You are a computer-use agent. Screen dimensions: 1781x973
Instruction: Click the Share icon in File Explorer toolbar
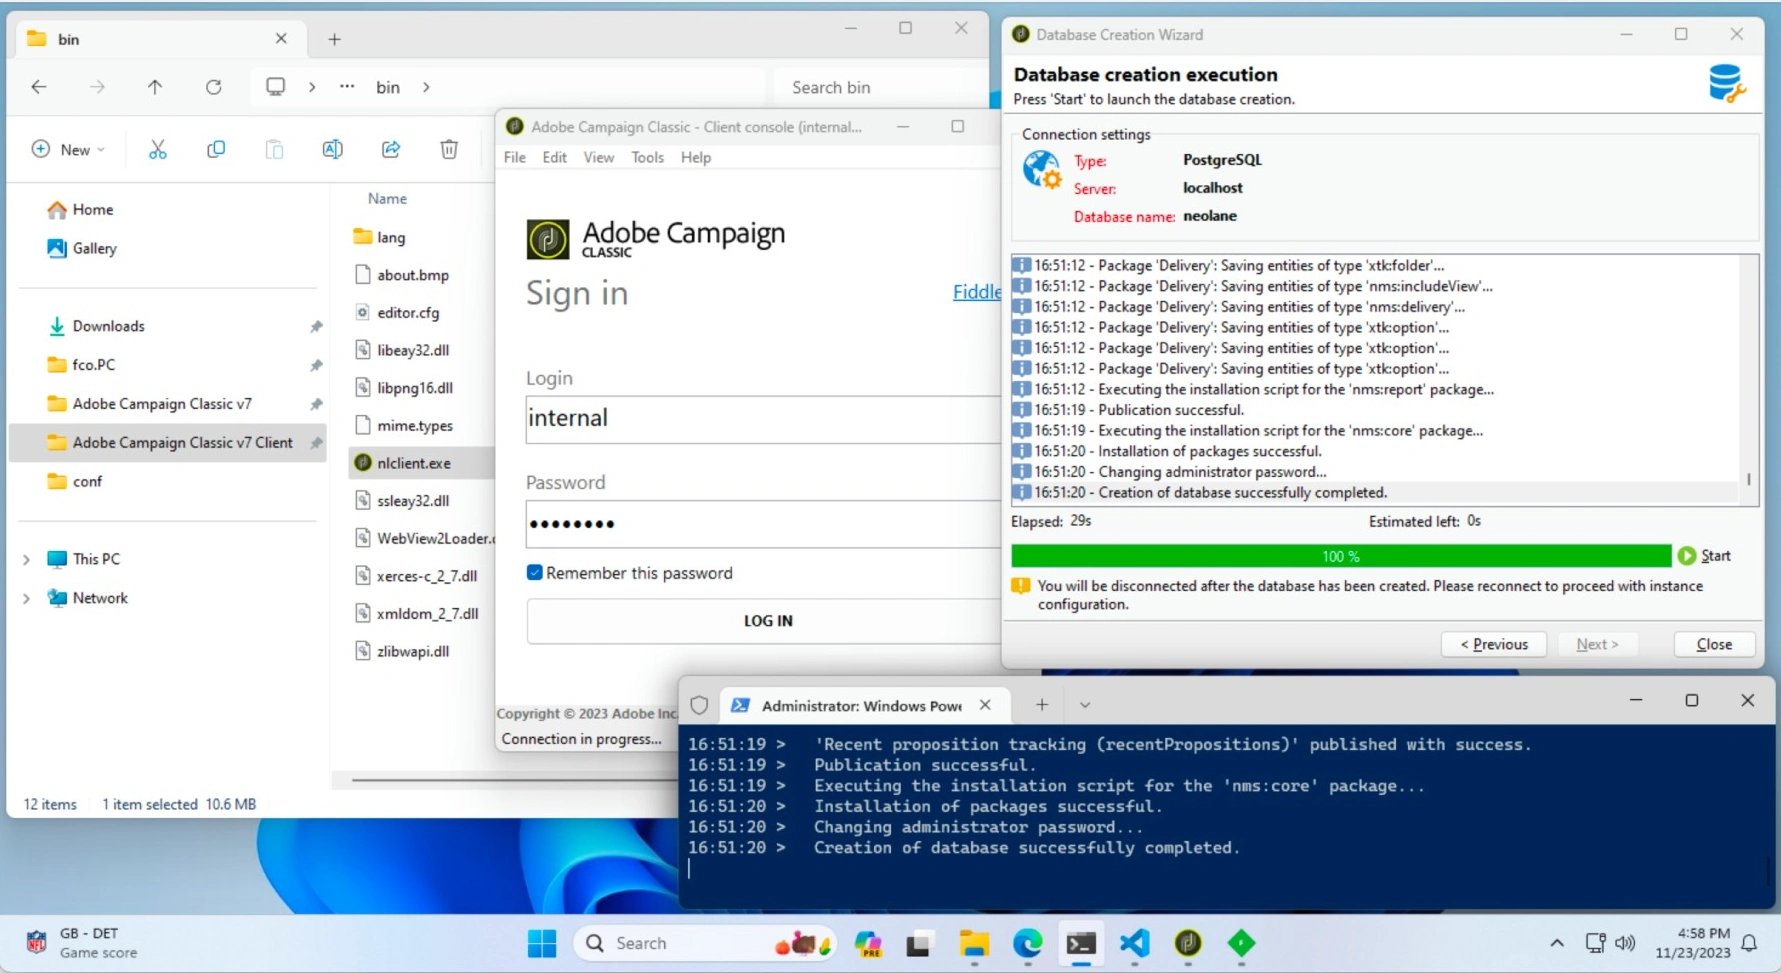click(x=391, y=149)
